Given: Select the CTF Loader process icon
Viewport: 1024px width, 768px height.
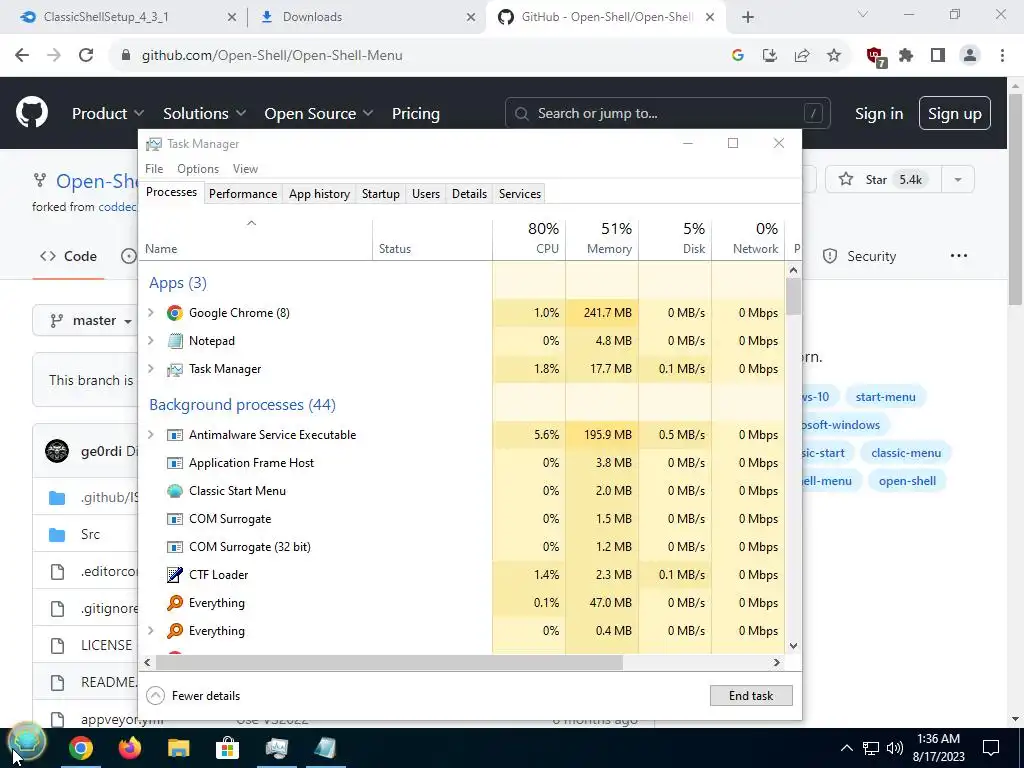Looking at the screenshot, I should [x=174, y=575].
